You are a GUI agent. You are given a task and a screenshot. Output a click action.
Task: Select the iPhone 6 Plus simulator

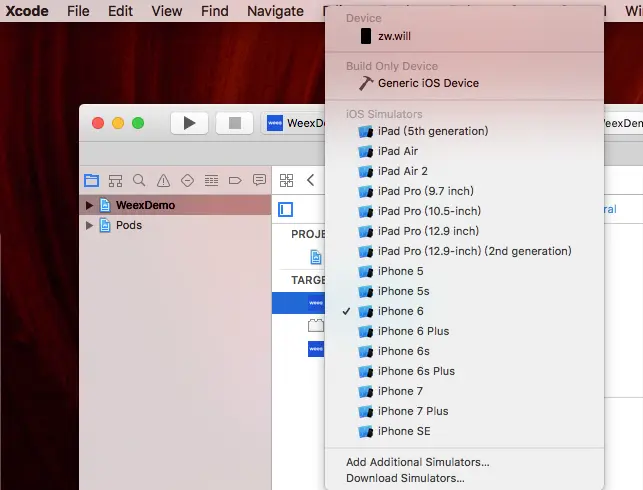coord(464,331)
